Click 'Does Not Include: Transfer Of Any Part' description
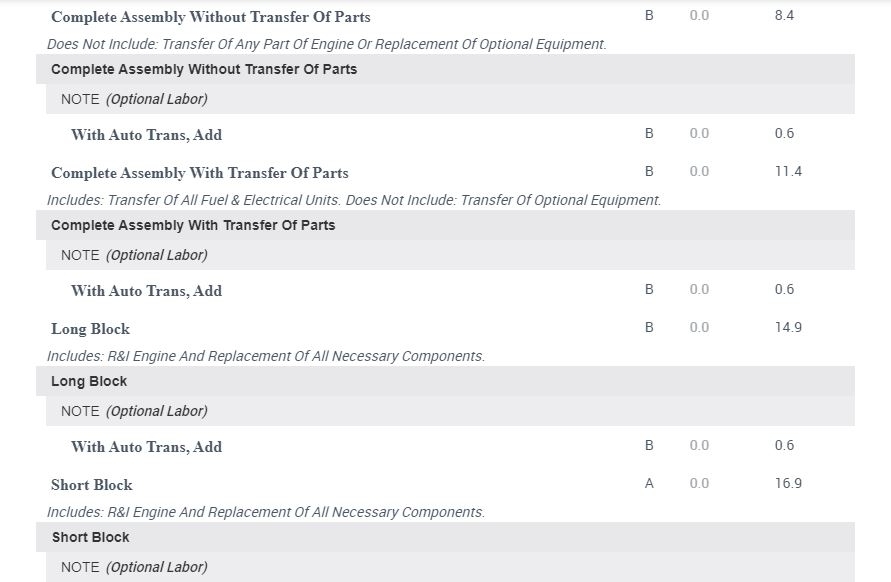This screenshot has height=582, width=891. (326, 44)
